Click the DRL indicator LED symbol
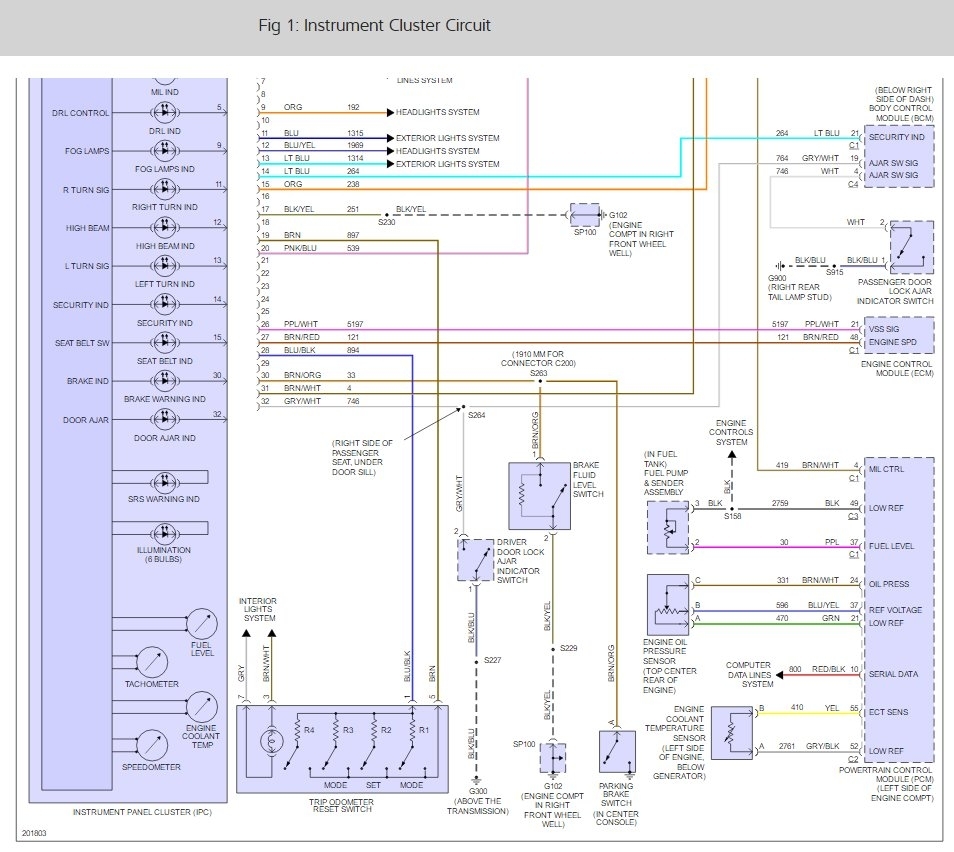This screenshot has height=852, width=954. point(165,113)
